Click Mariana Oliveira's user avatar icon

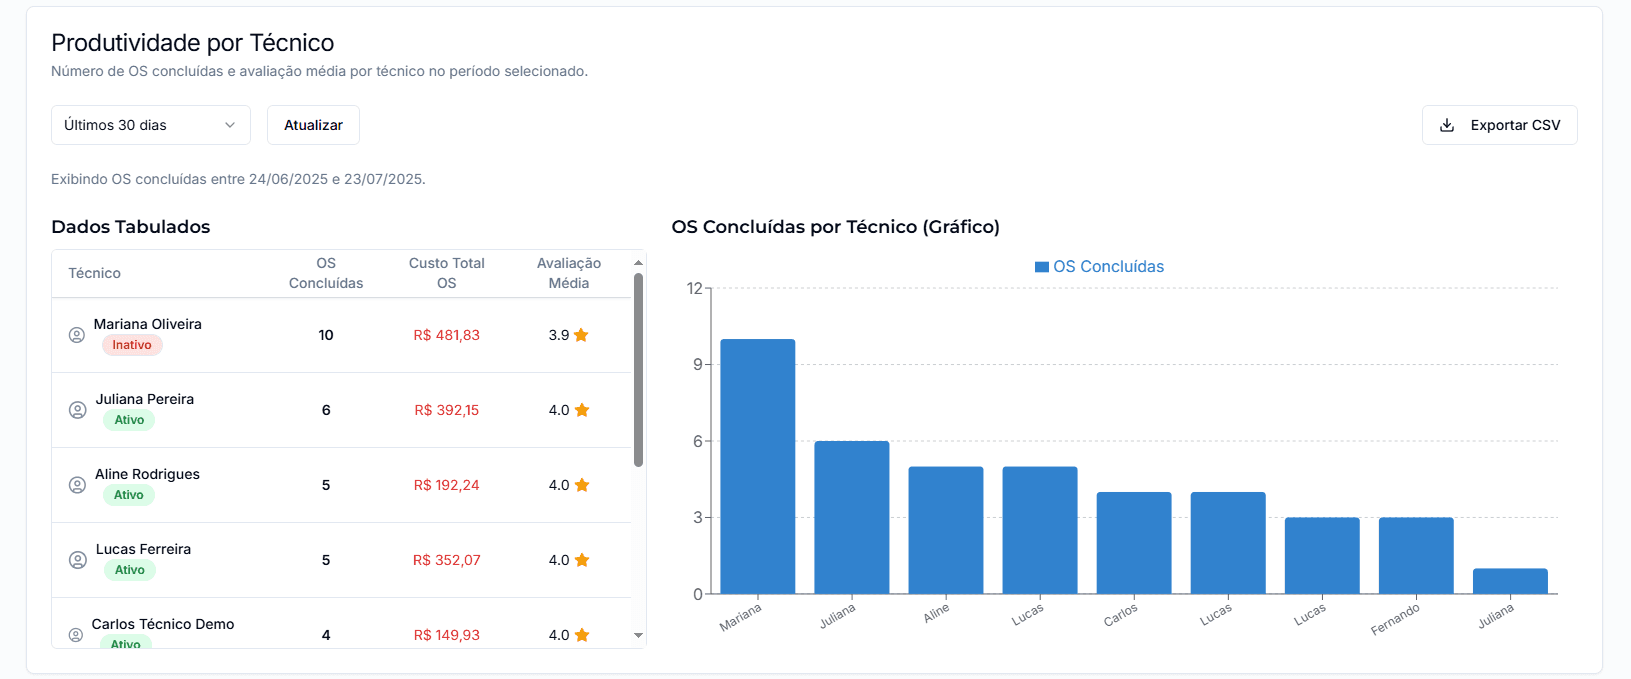tap(76, 335)
